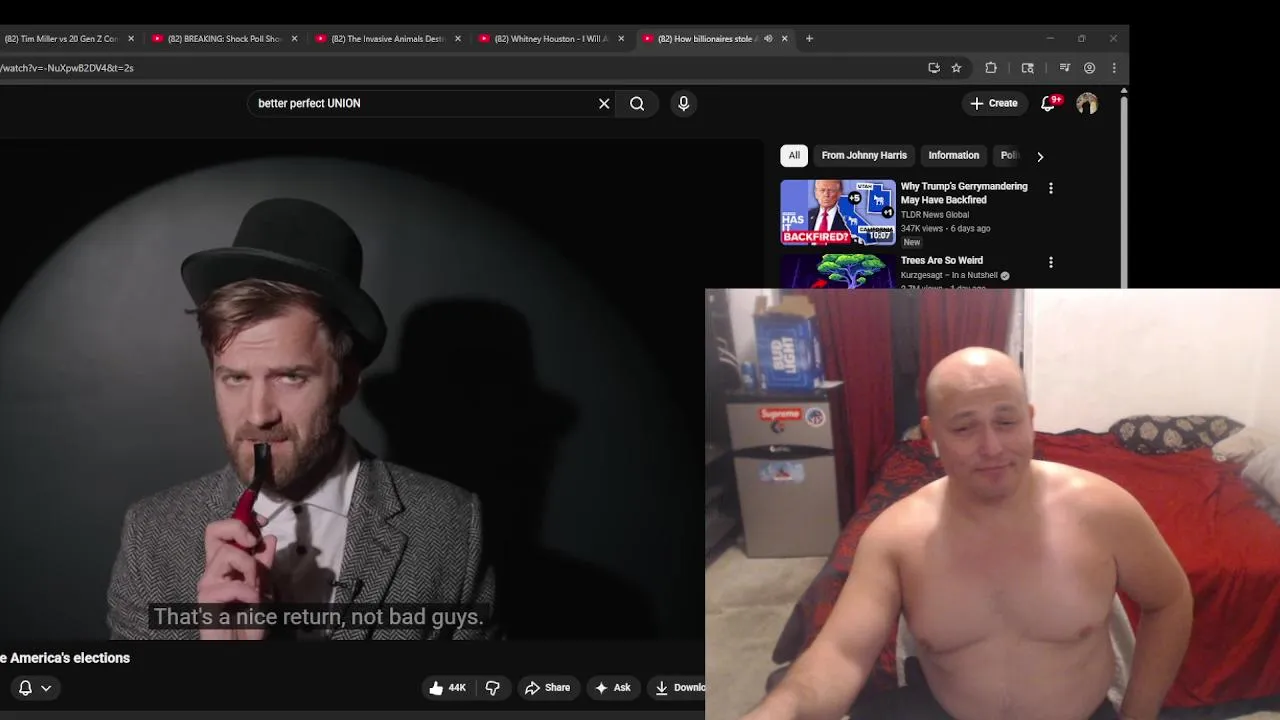Open the Why Trump's Gerrymandering title link
This screenshot has width=1280, height=720.
[x=964, y=193]
